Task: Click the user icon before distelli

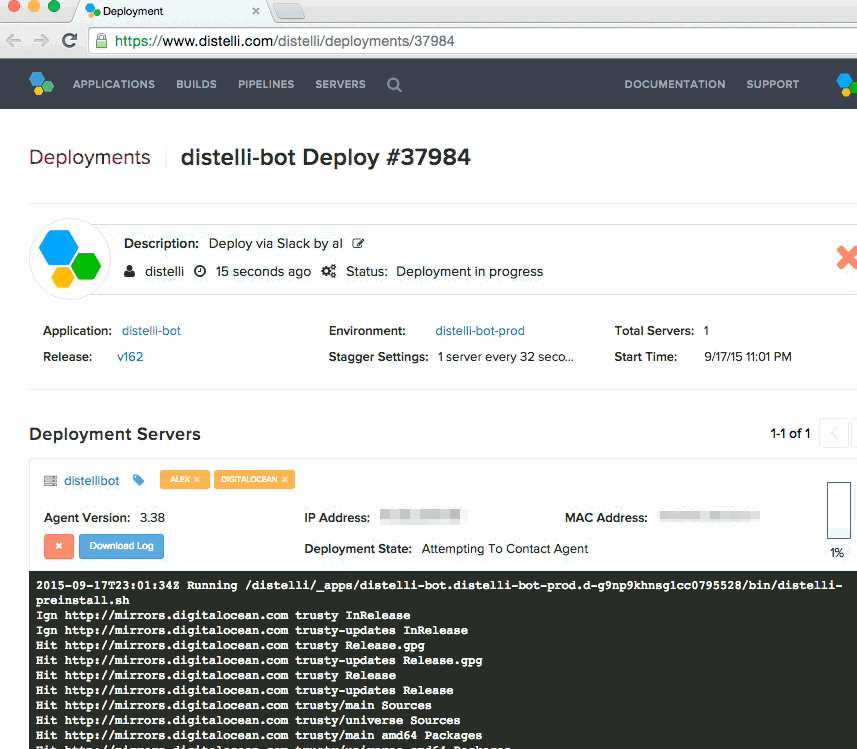Action: [x=130, y=271]
